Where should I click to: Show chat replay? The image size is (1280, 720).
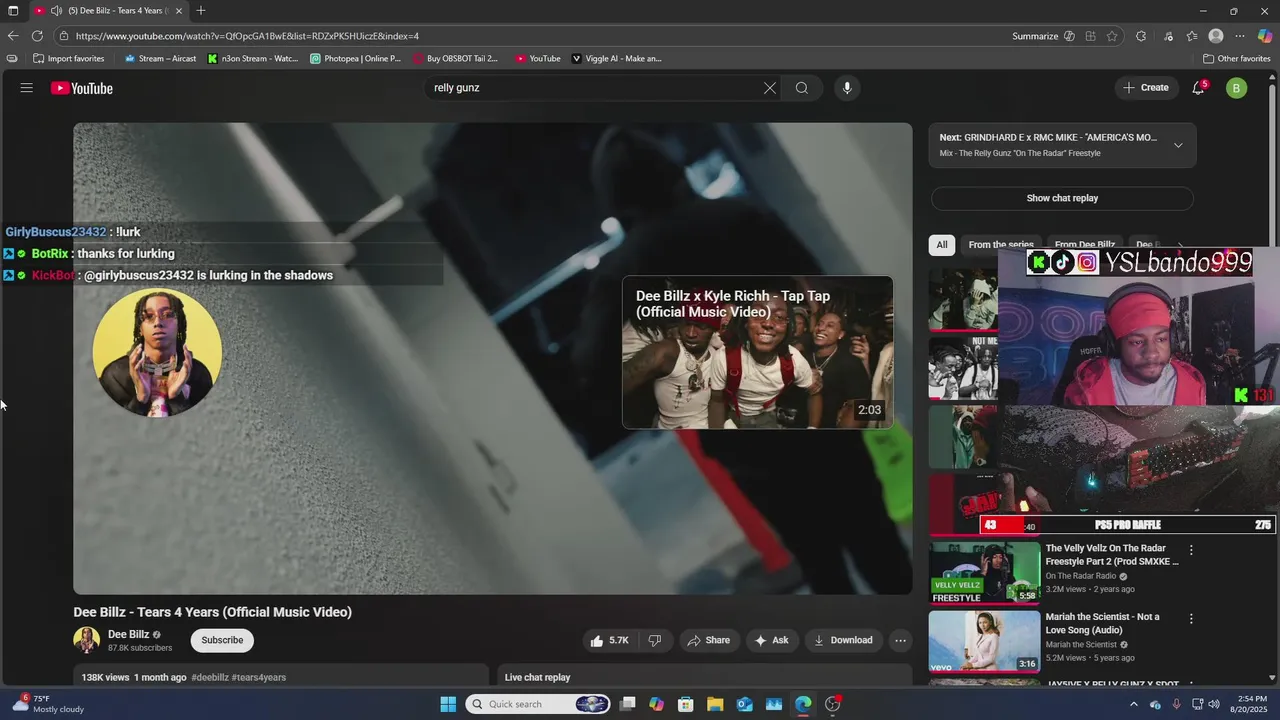coord(1062,198)
